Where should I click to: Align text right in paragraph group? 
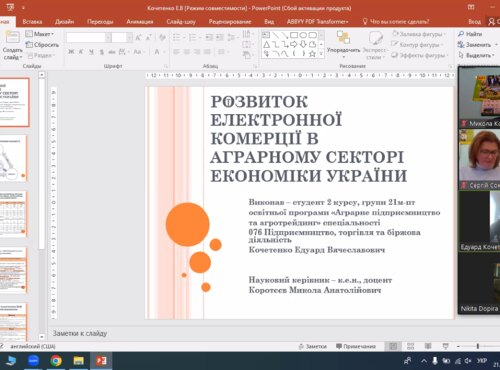(x=197, y=52)
